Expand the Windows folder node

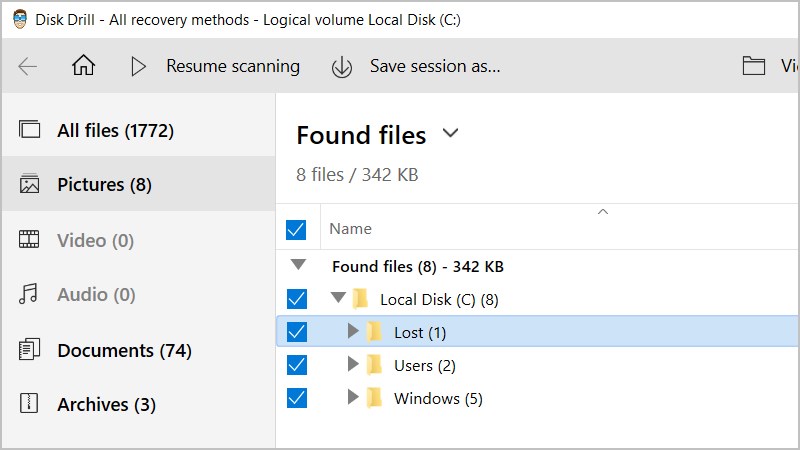353,396
